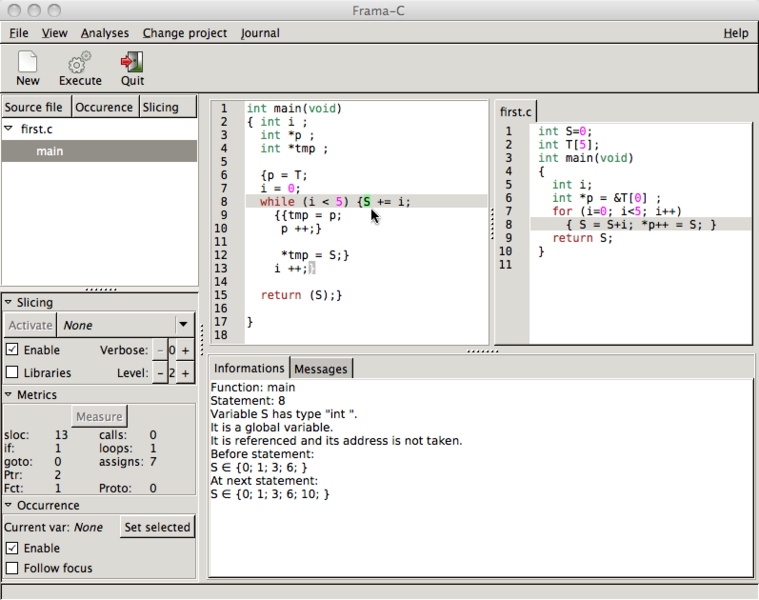759x600 pixels.
Task: Open the slicing None dropdown
Action: [x=126, y=325]
